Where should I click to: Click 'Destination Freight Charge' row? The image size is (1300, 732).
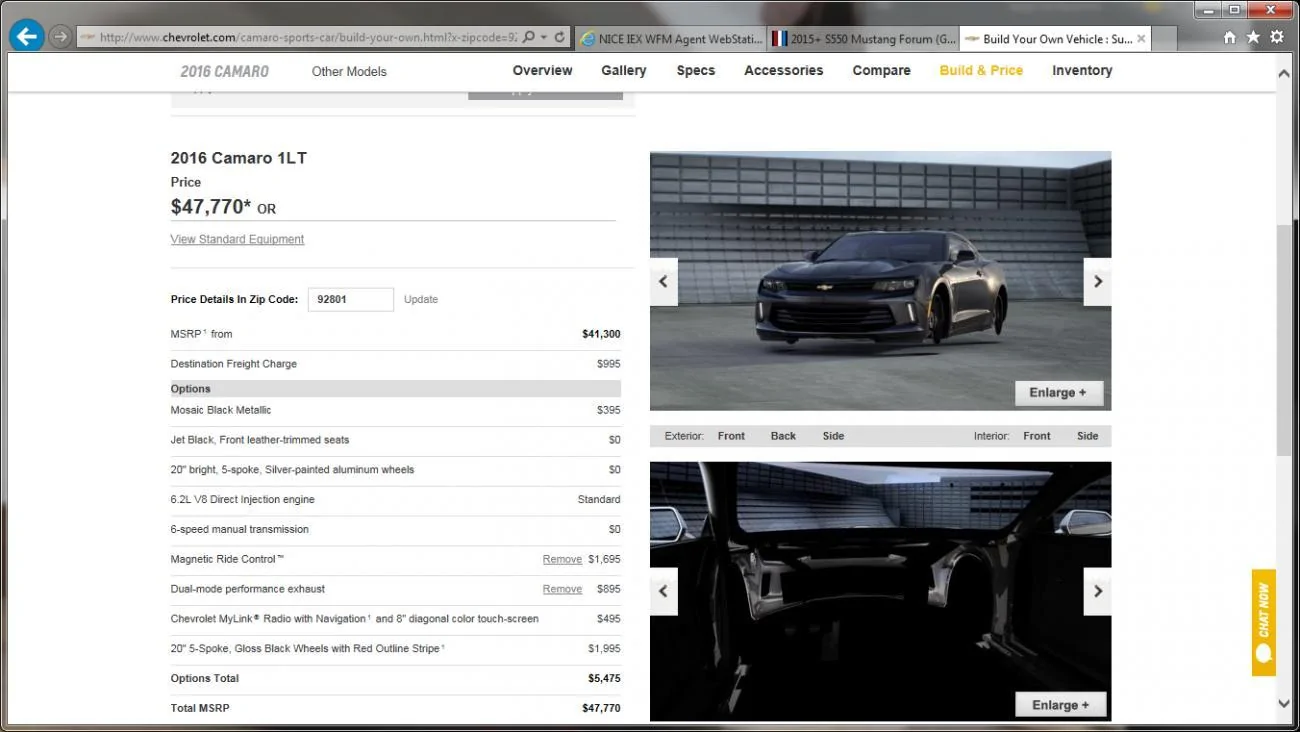pos(395,364)
